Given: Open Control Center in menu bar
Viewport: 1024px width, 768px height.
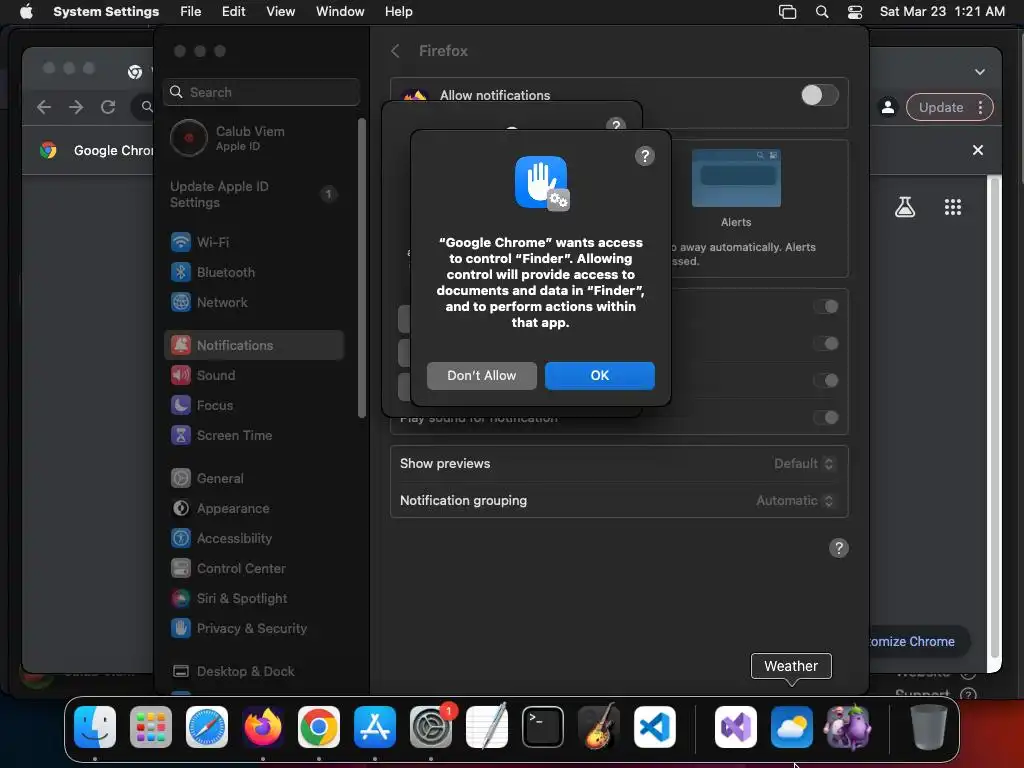Looking at the screenshot, I should tap(855, 12).
